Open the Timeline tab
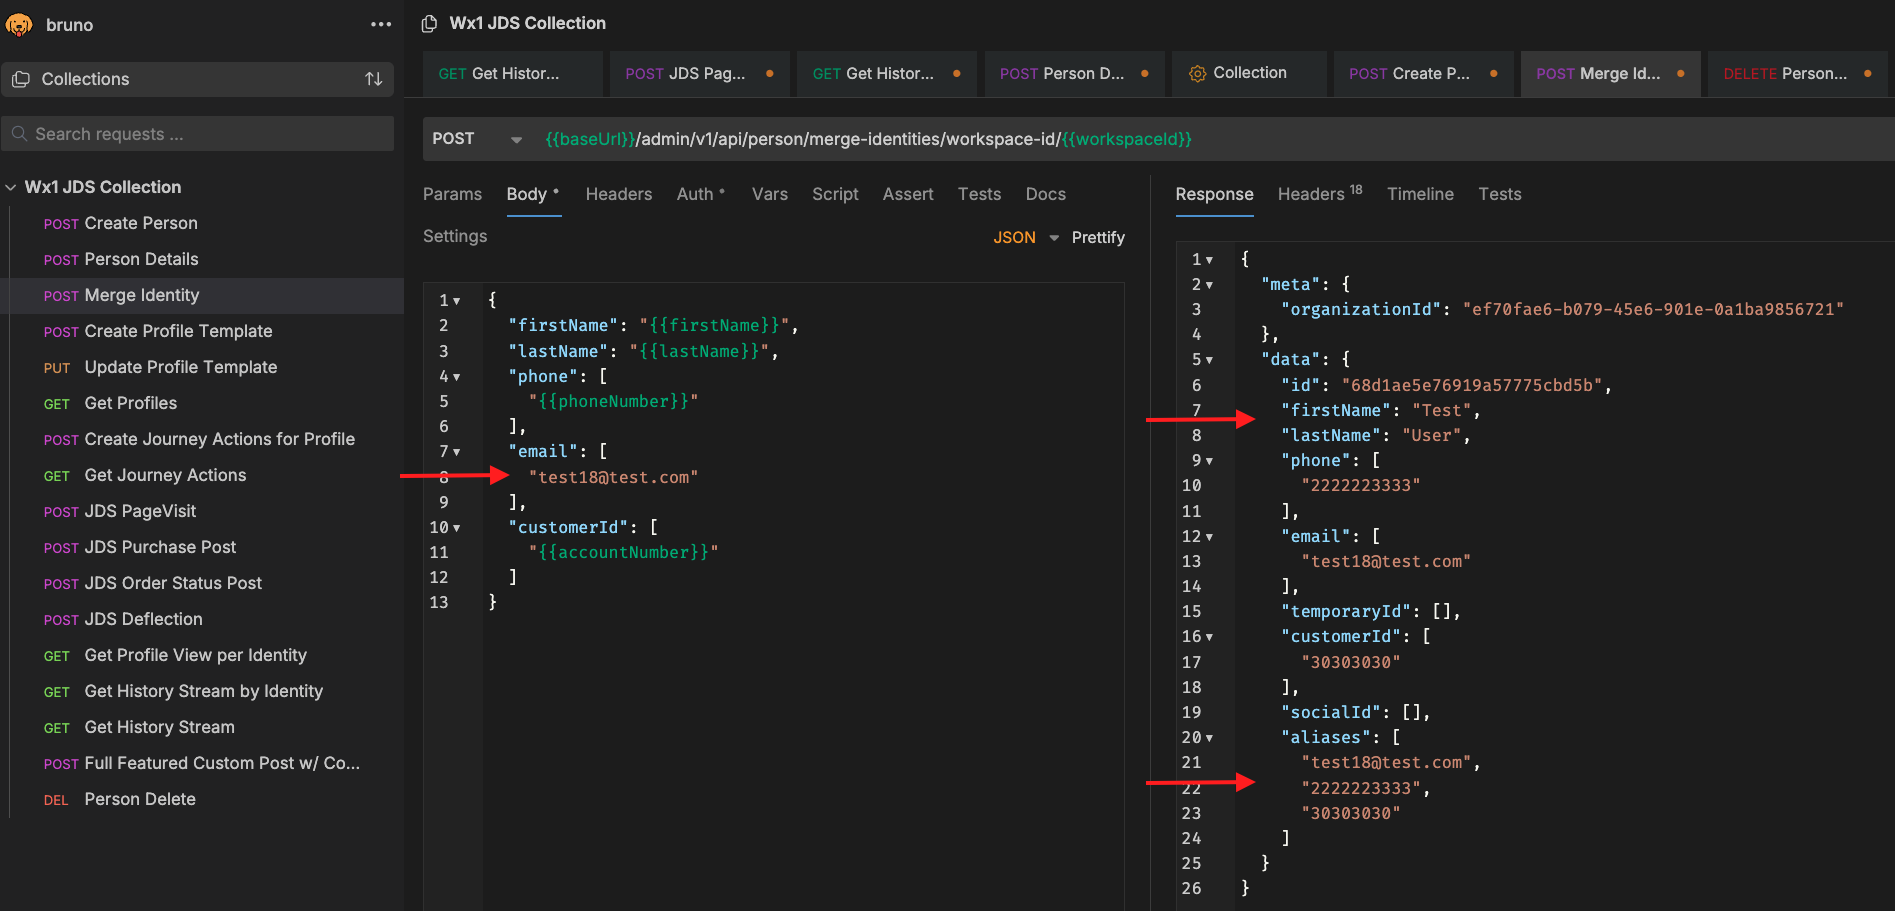The height and width of the screenshot is (911, 1895). point(1420,194)
